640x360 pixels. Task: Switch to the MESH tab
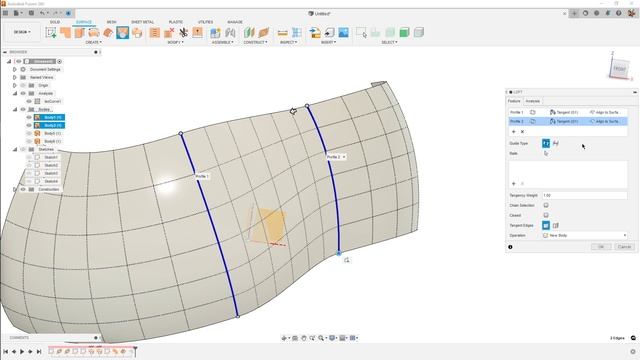click(x=111, y=22)
